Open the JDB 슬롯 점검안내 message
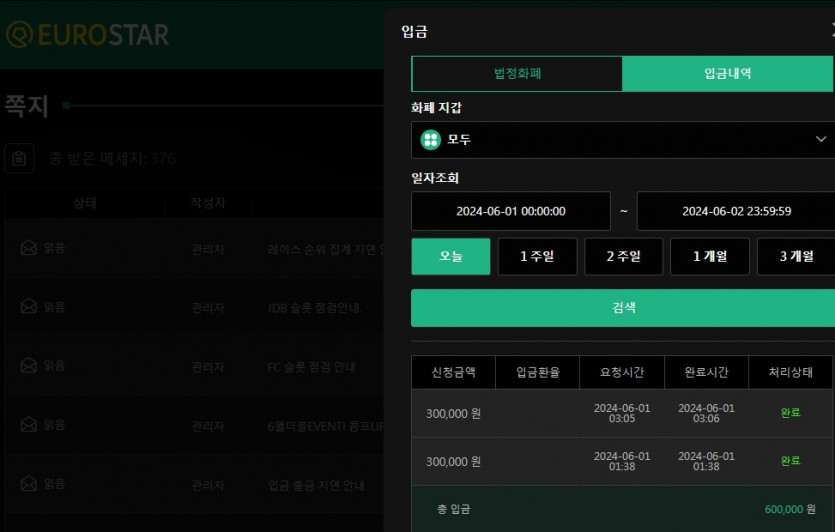The height and width of the screenshot is (532, 835). [314, 308]
